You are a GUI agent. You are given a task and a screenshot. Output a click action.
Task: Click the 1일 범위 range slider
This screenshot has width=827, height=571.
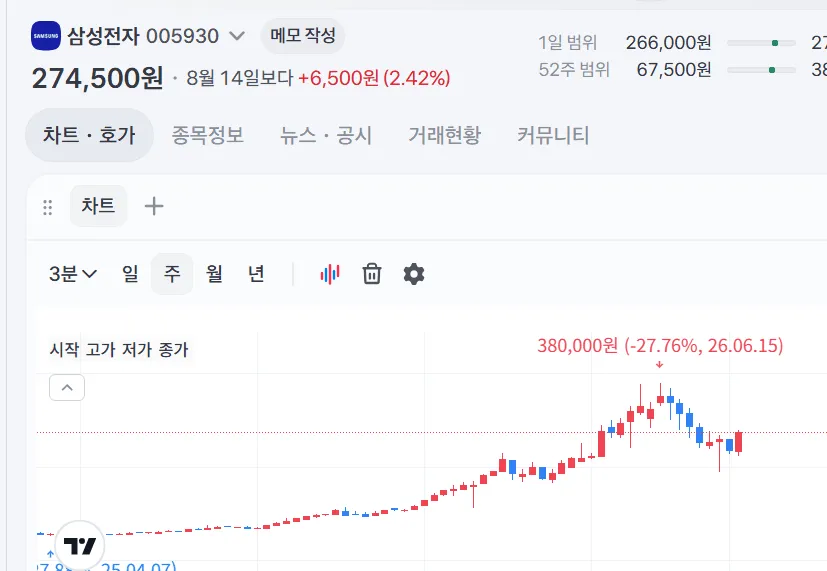[761, 43]
